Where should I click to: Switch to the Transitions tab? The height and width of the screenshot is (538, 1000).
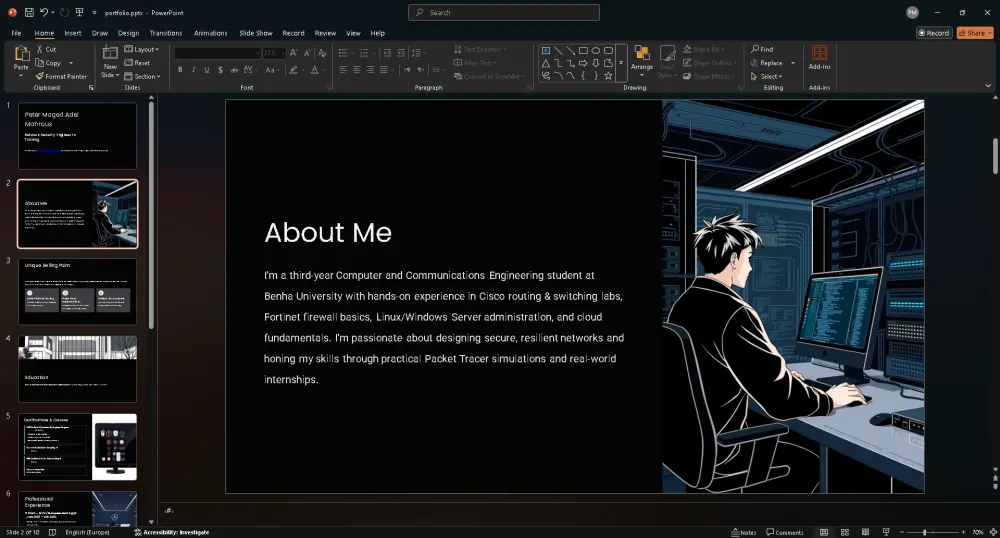point(166,33)
